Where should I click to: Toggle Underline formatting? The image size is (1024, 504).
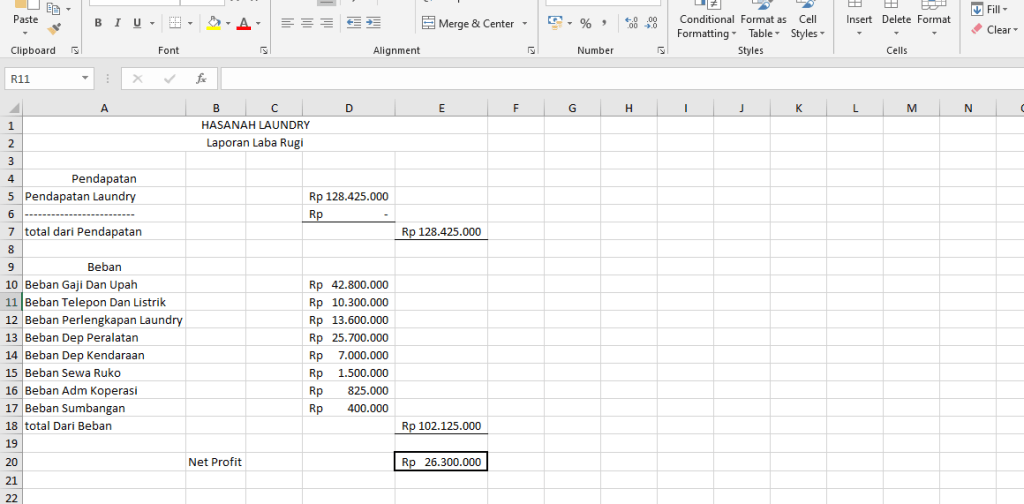[x=137, y=23]
